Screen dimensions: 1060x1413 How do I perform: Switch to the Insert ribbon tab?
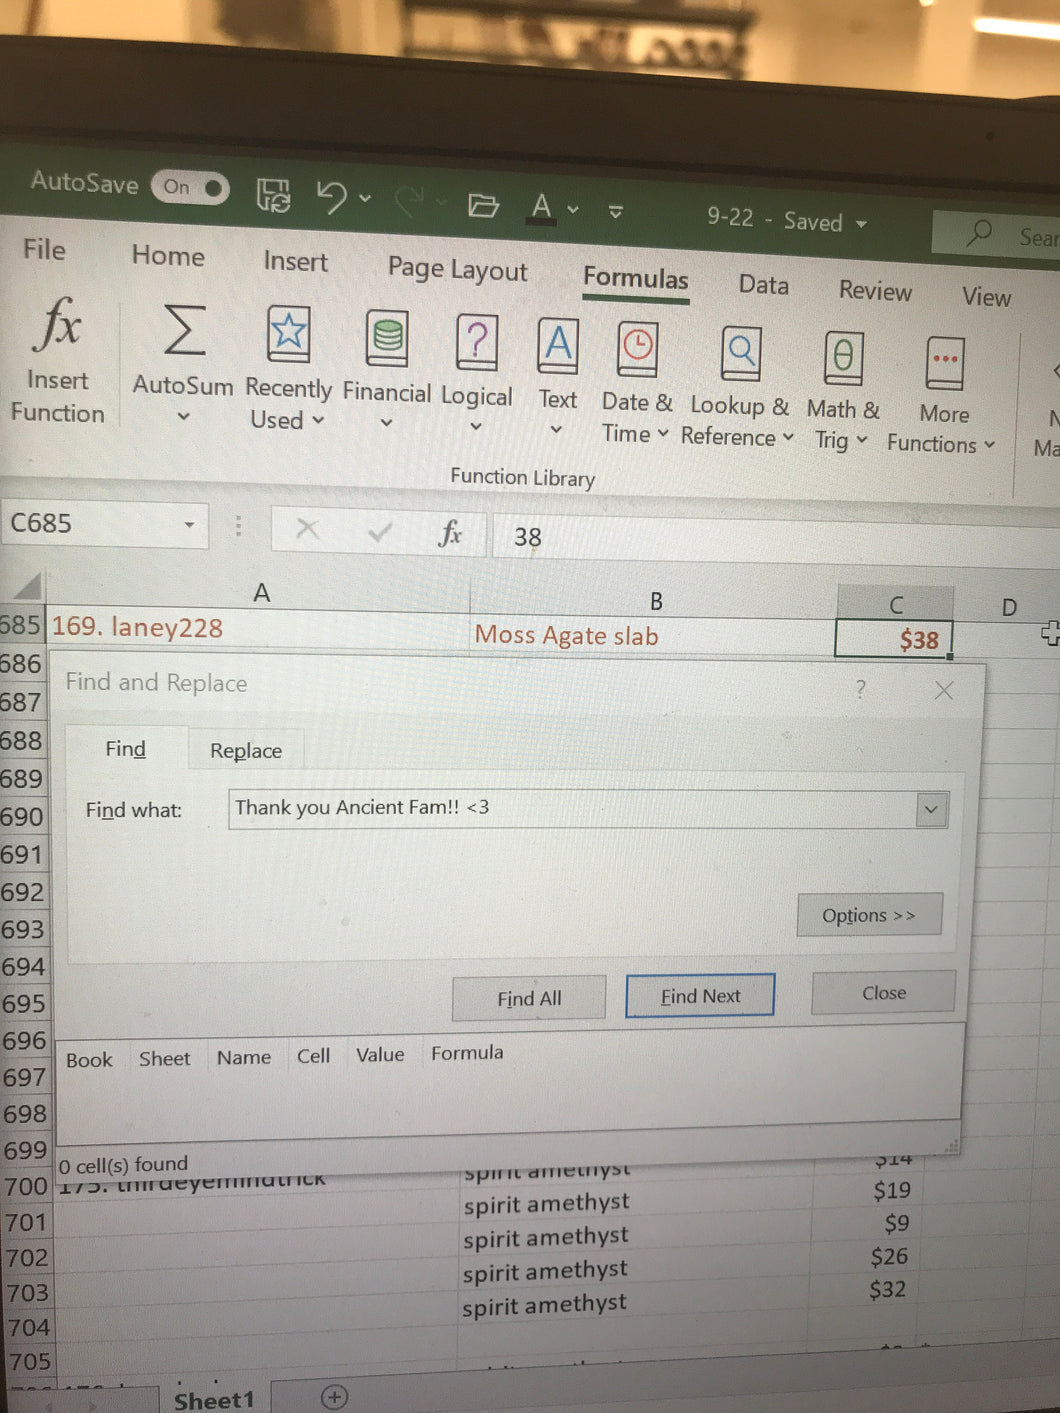pos(295,262)
